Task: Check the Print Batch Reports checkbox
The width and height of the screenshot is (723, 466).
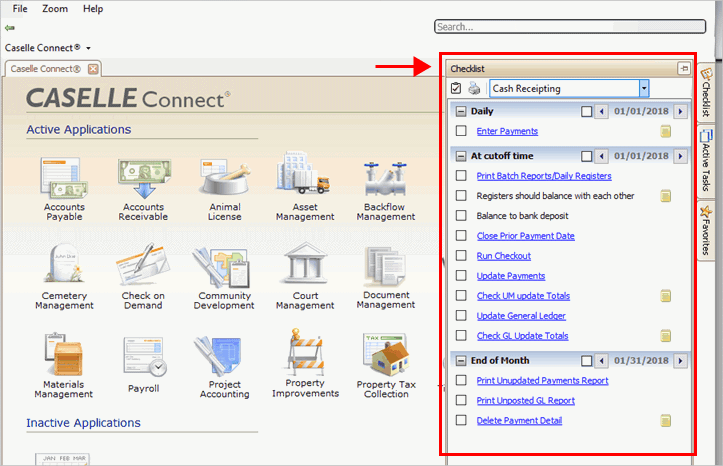Action: [461, 176]
